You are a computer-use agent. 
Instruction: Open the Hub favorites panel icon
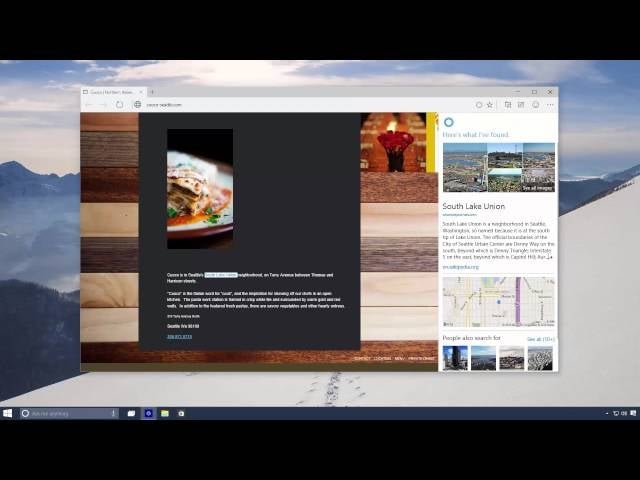(508, 104)
